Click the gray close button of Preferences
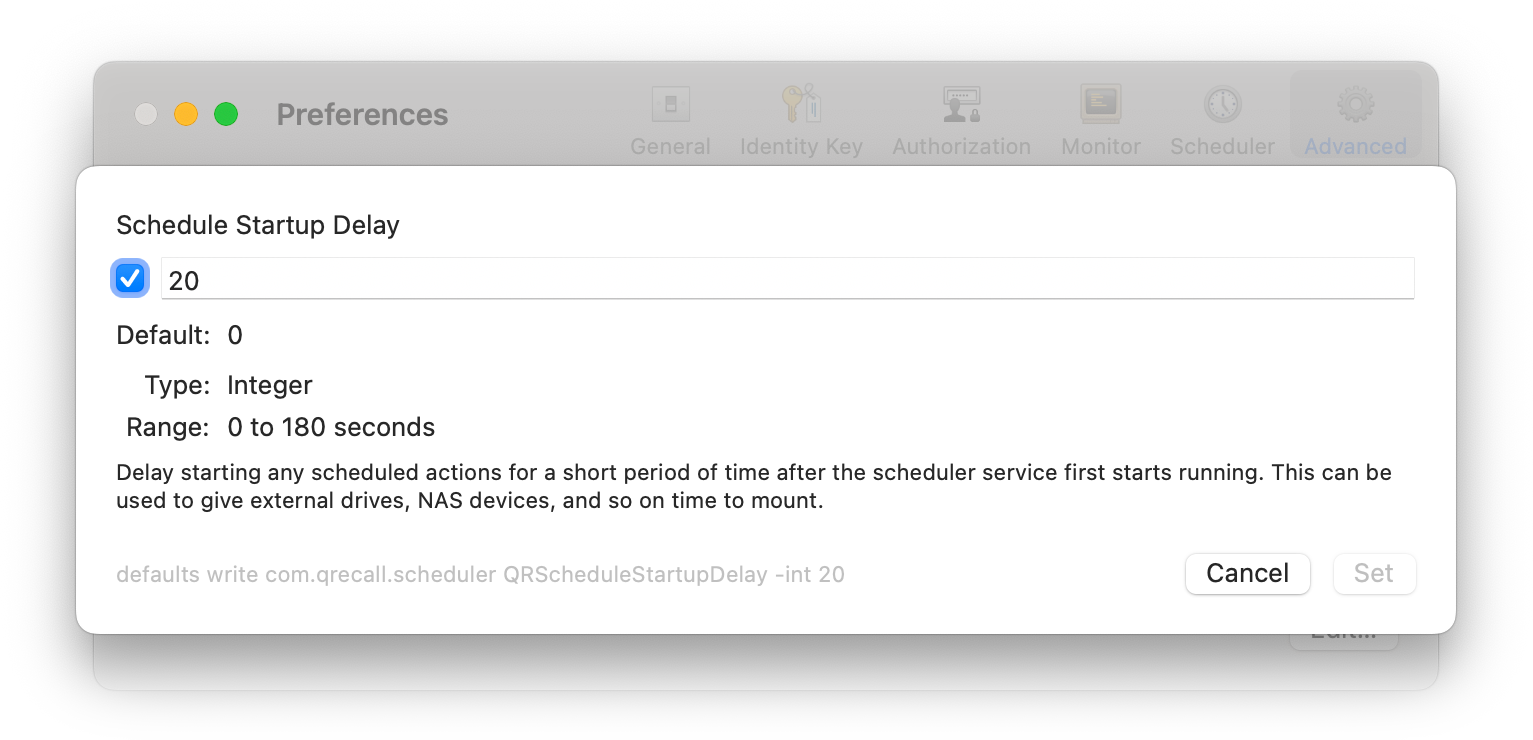Image resolution: width=1533 pixels, height=740 pixels. pyautogui.click(x=146, y=114)
